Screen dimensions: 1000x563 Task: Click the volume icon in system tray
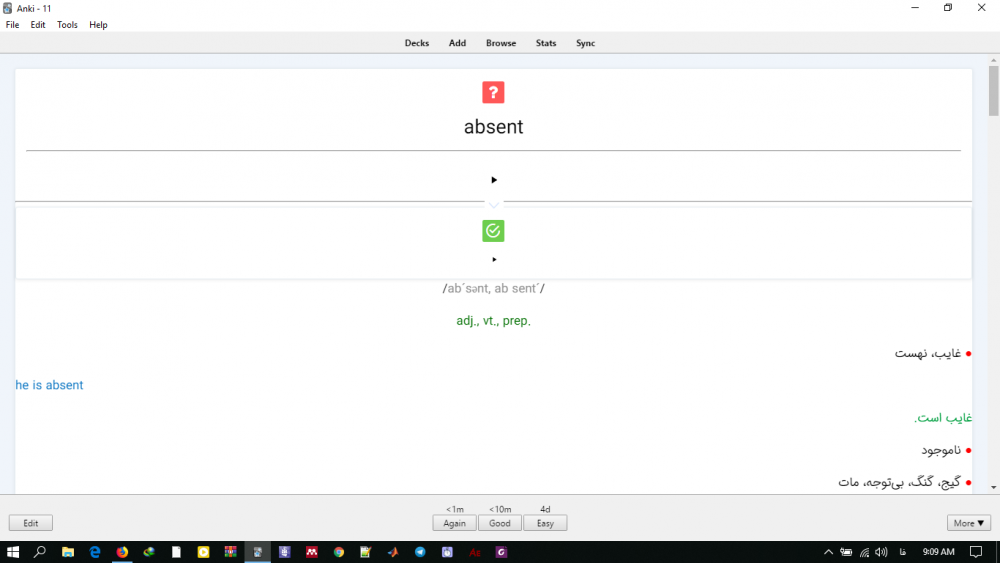881,552
